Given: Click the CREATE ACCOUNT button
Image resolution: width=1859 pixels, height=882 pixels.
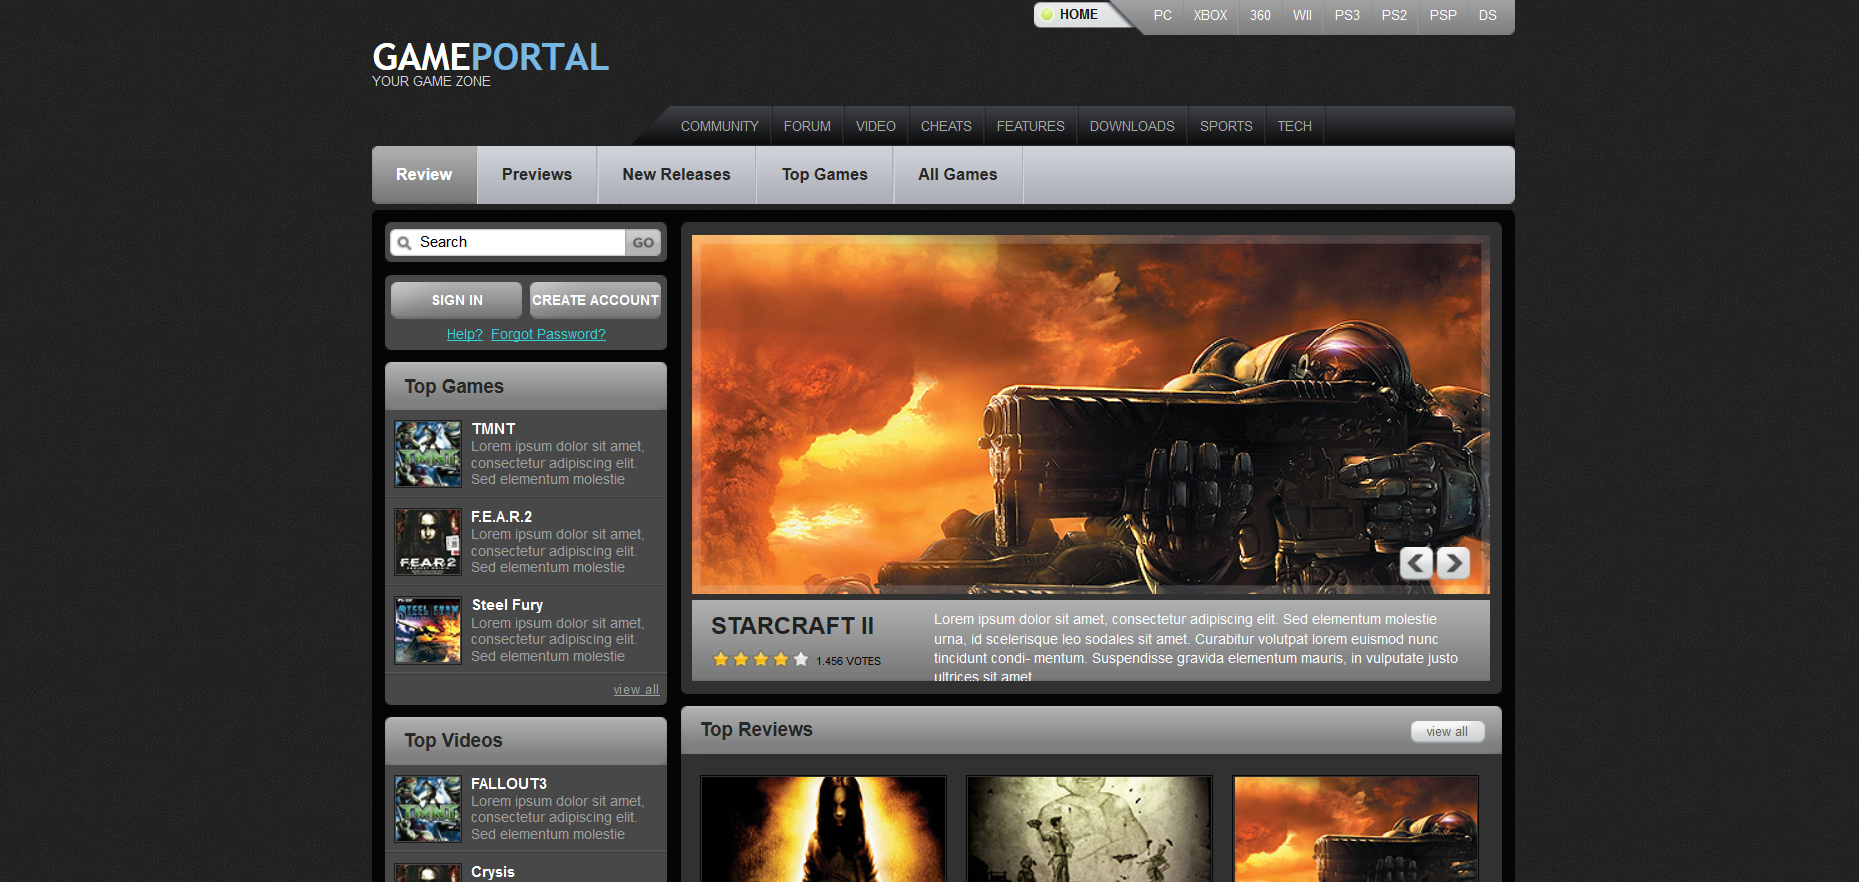Looking at the screenshot, I should (x=595, y=300).
